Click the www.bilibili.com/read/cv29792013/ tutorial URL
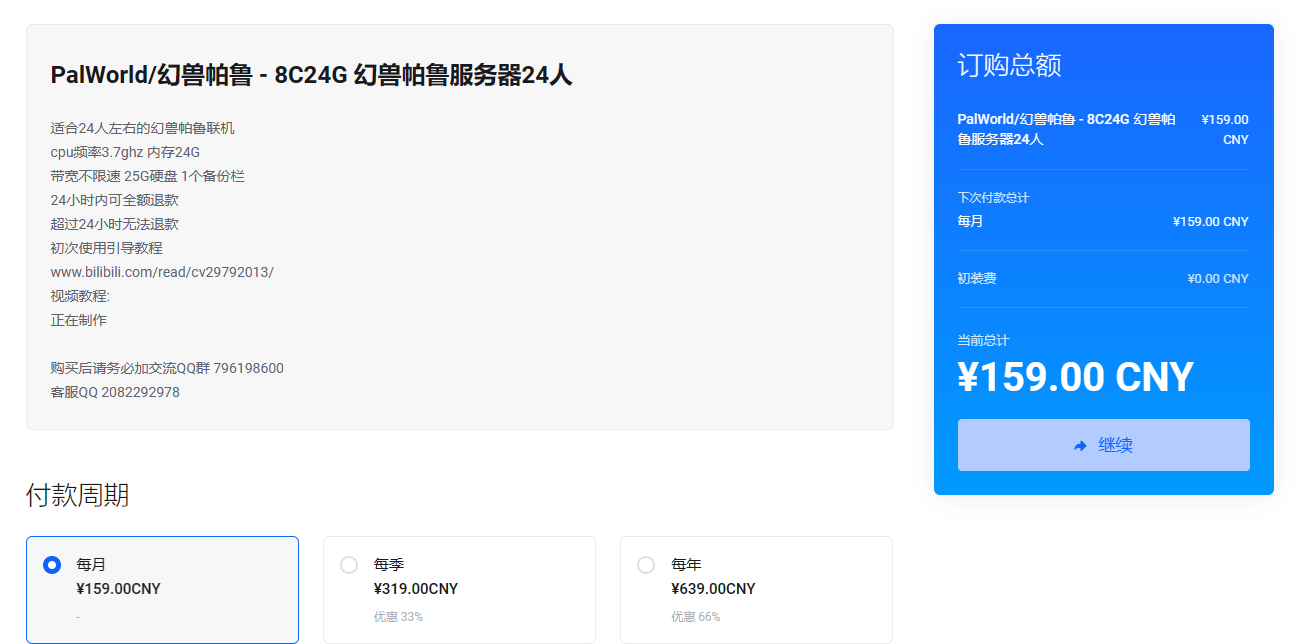Screen dimensions: 1303x644 coord(162,272)
